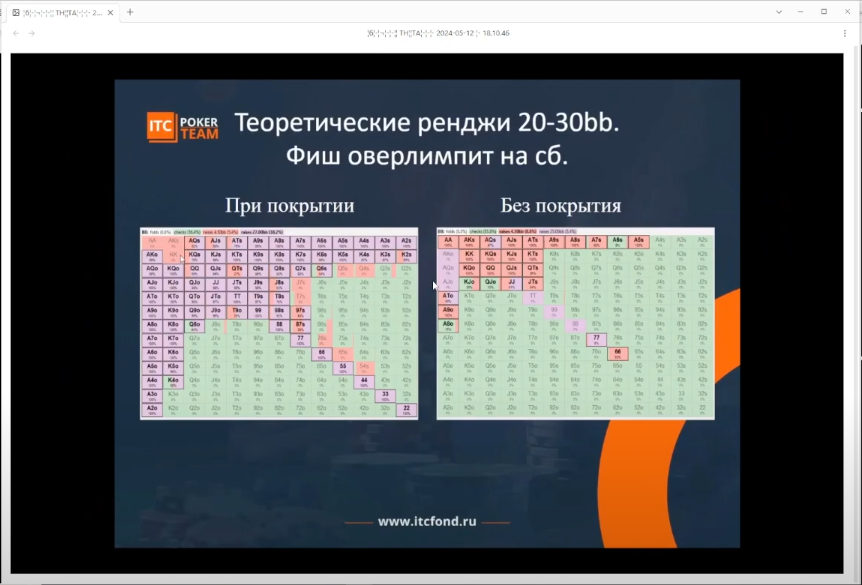Click A7s cell in 'Без покрытия' chart
This screenshot has width=862, height=585.
596,242
